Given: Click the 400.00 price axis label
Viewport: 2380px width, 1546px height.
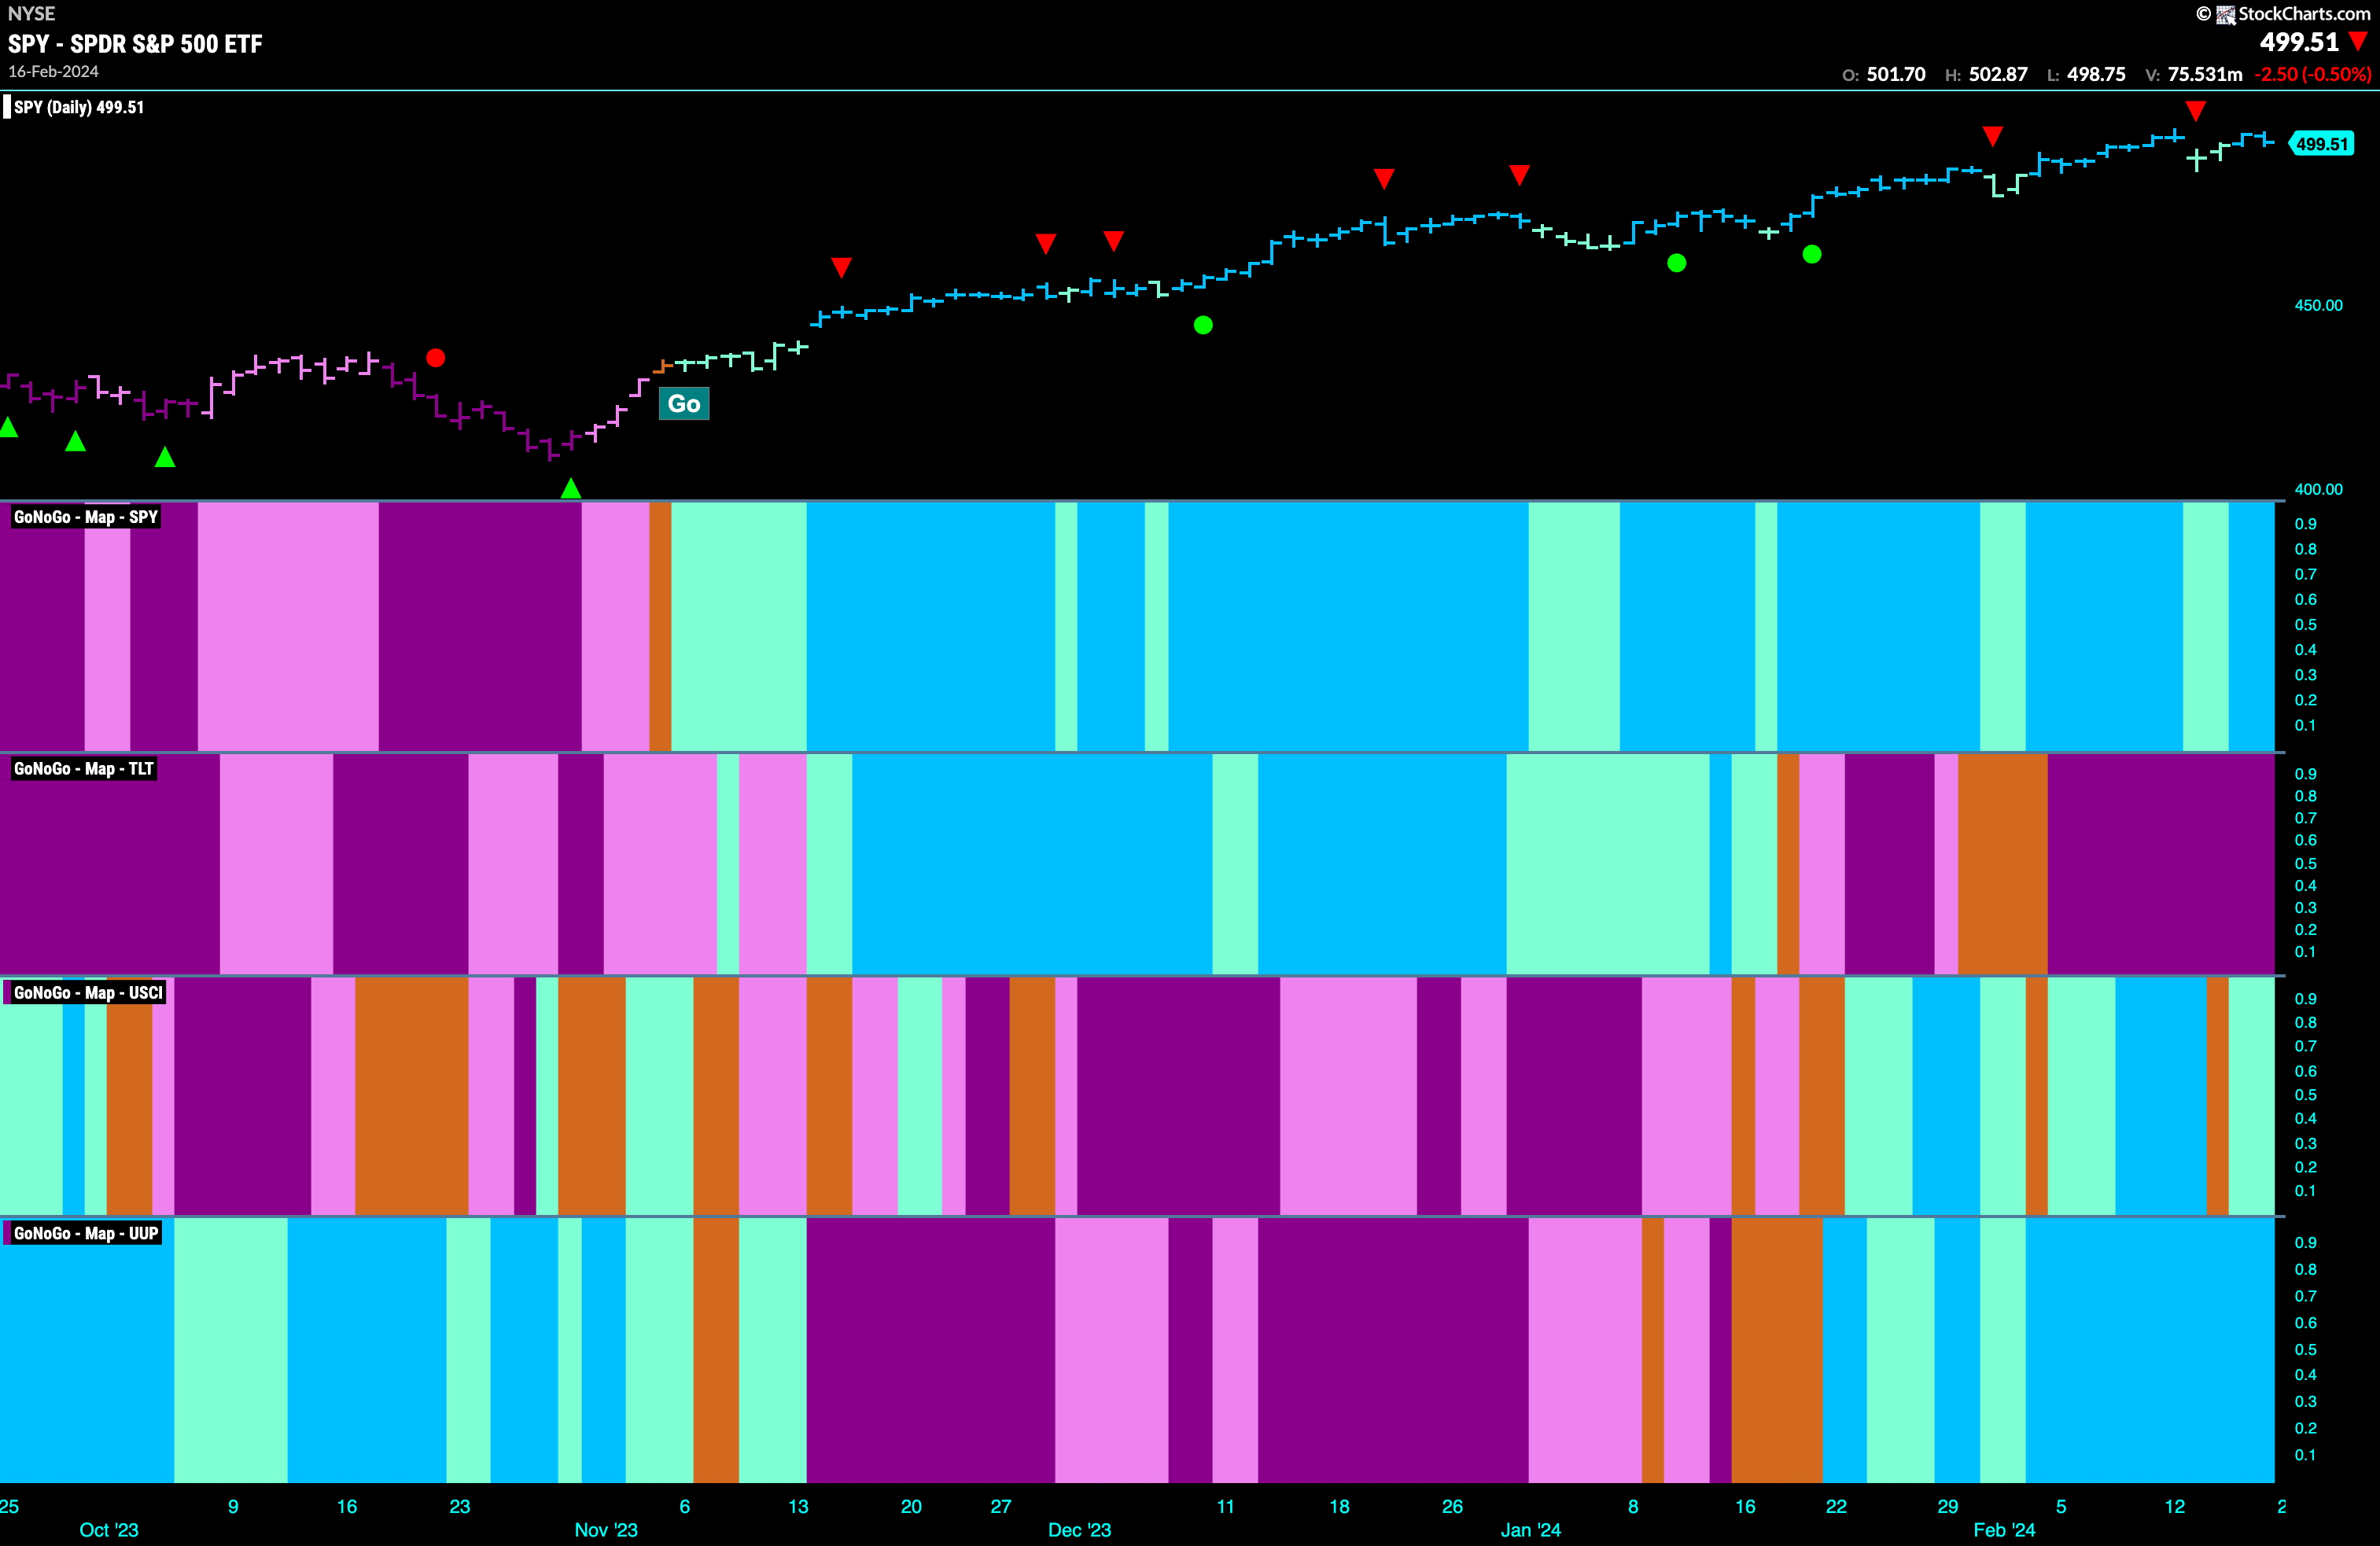Looking at the screenshot, I should click(x=2318, y=489).
